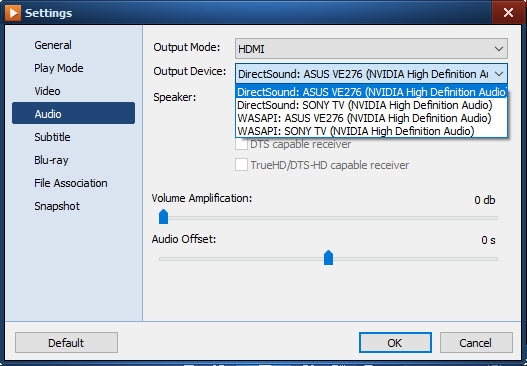Choose DirectSound: ASUS VE276 output device

[371, 92]
